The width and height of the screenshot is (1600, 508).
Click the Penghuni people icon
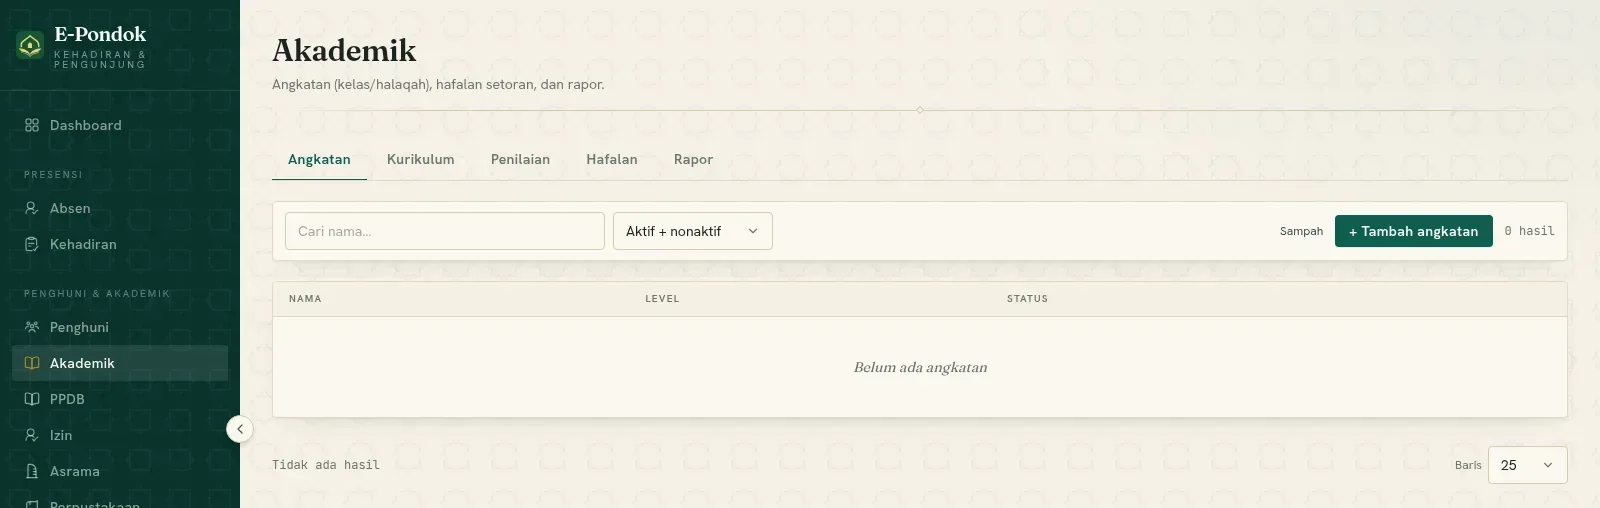32,327
